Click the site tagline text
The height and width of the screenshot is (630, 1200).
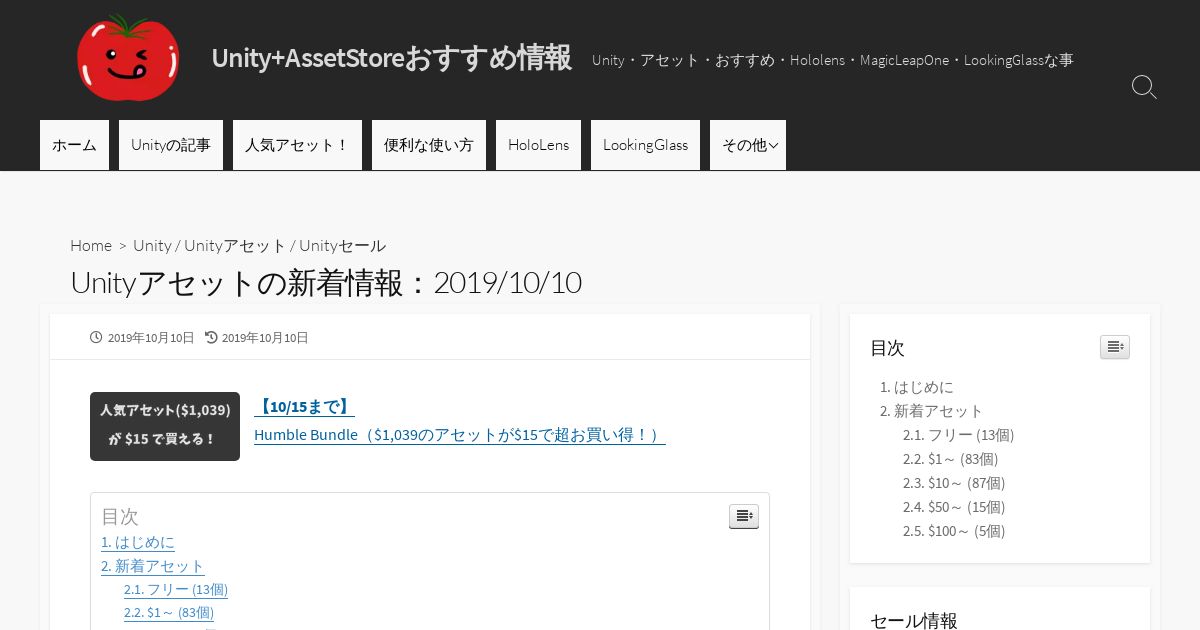click(833, 60)
